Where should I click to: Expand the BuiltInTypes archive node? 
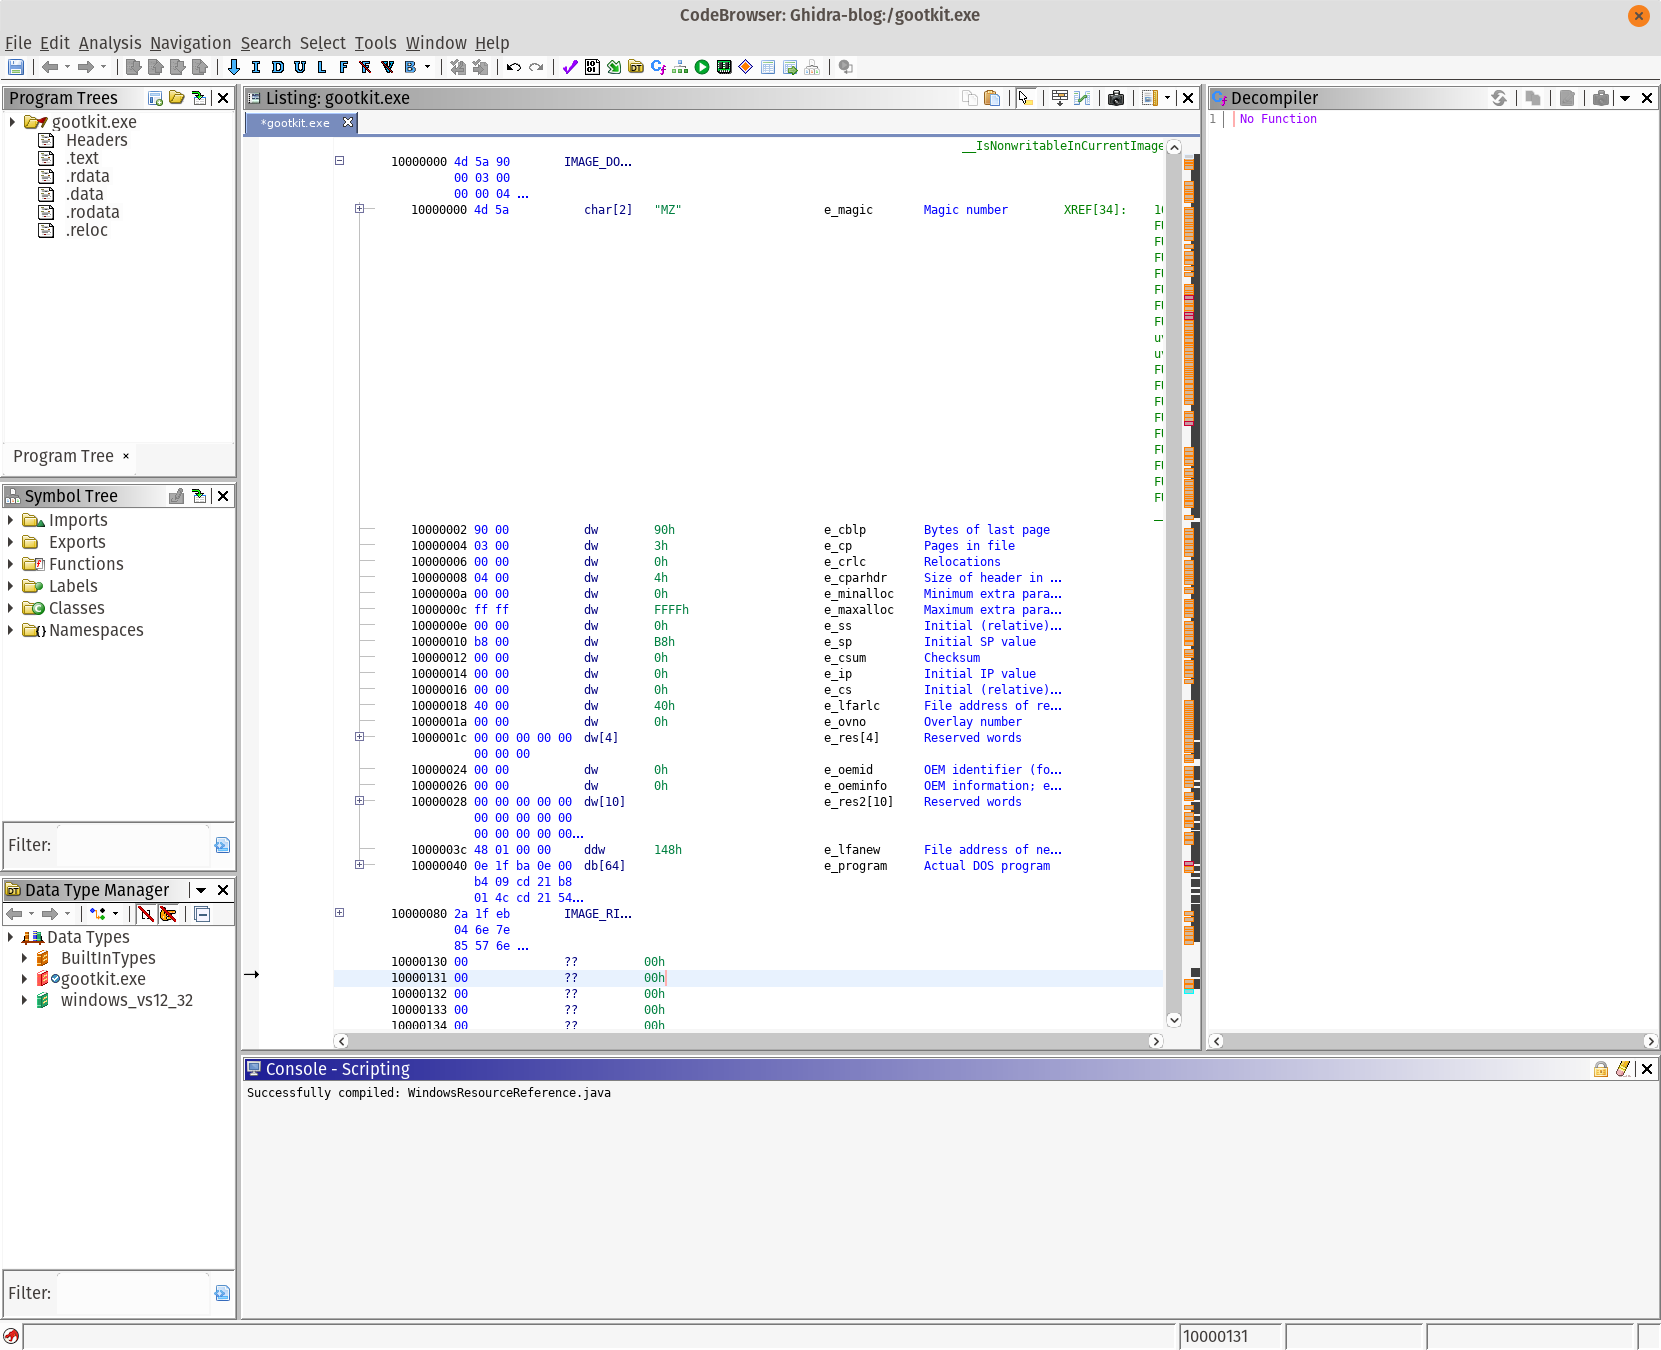click(x=25, y=958)
